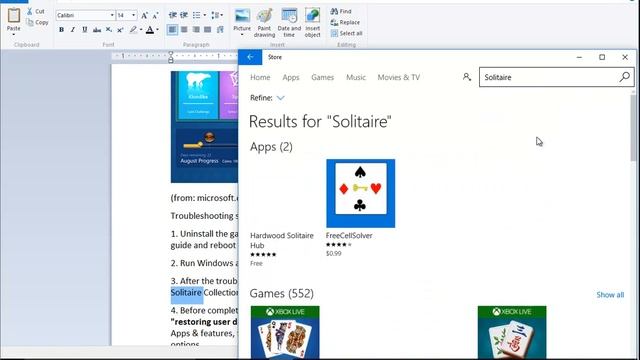The height and width of the screenshot is (360, 640).
Task: Click the Free price under Hardwood Solitaire Hub
Action: coord(256,263)
